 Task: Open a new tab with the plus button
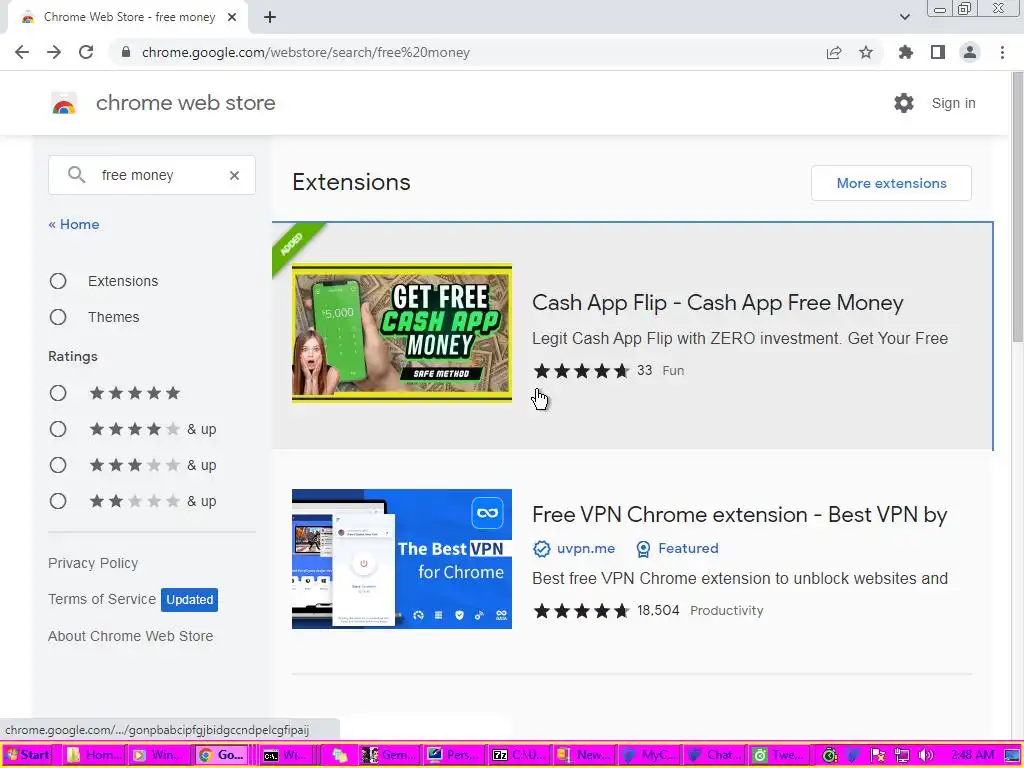(270, 18)
